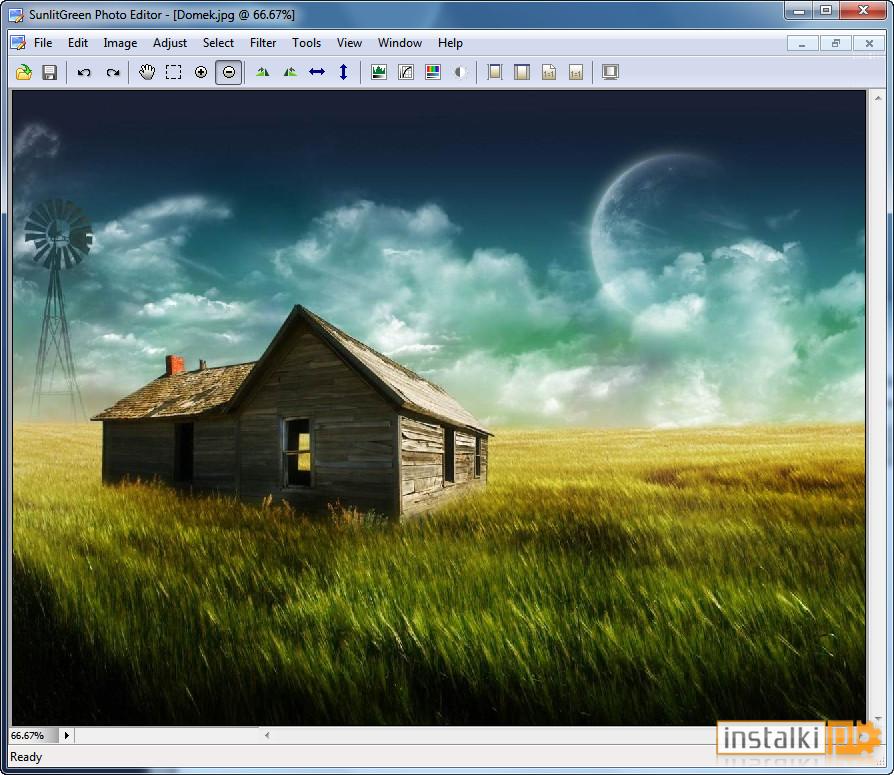Open the Levels histogram adjustment

click(x=379, y=72)
